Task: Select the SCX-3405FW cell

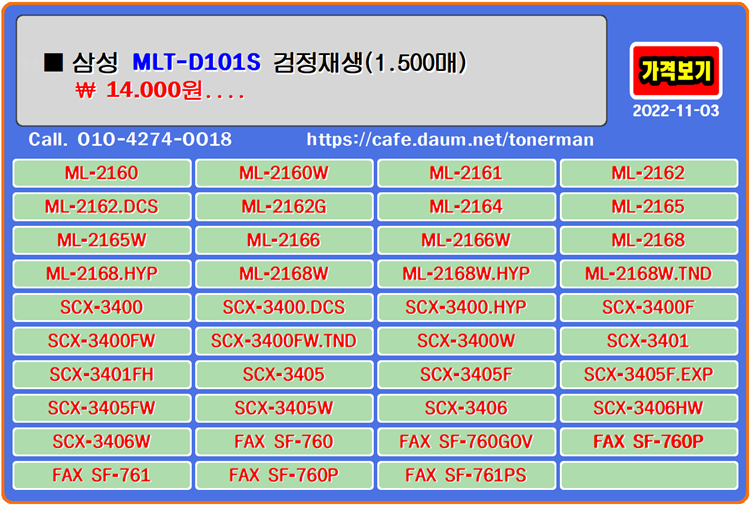Action: tap(102, 408)
